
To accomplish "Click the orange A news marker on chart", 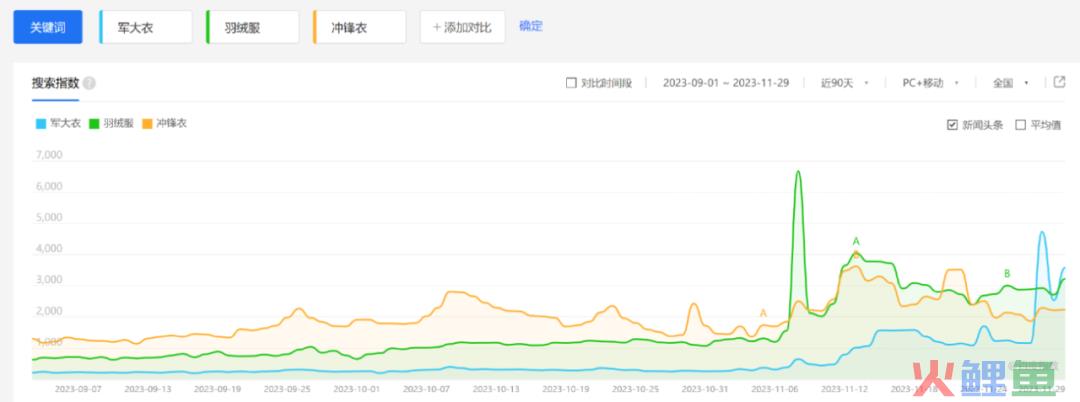I will (763, 313).
